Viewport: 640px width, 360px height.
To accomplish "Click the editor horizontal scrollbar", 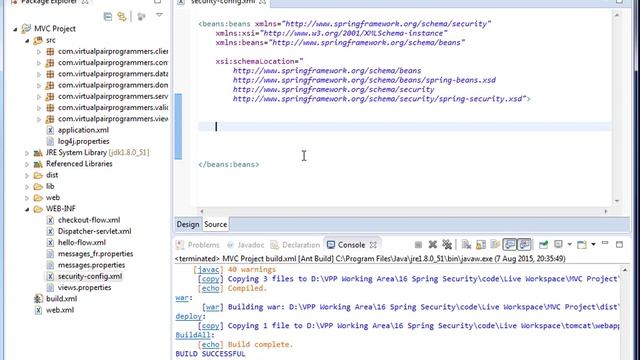I will coord(404,211).
